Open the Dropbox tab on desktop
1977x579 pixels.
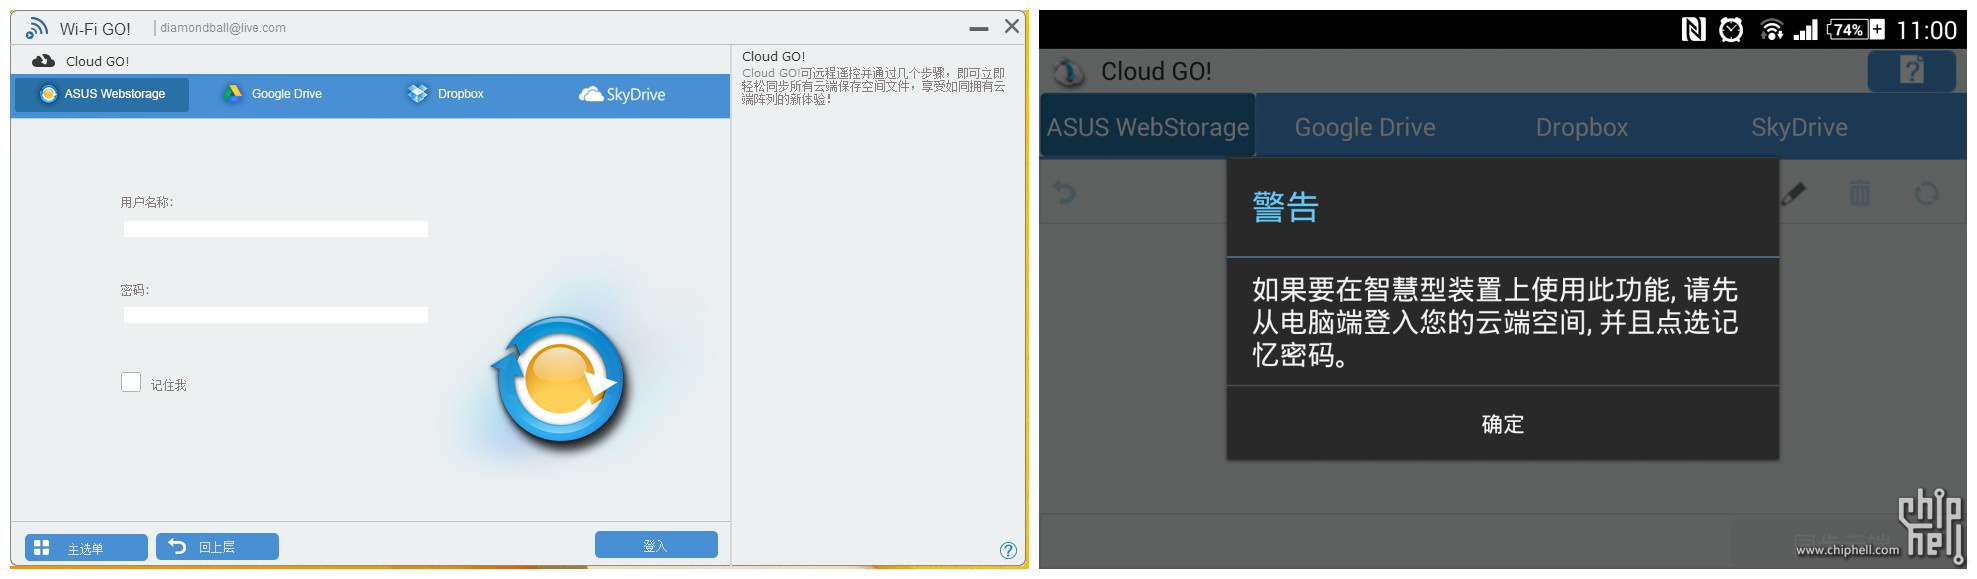(x=446, y=94)
